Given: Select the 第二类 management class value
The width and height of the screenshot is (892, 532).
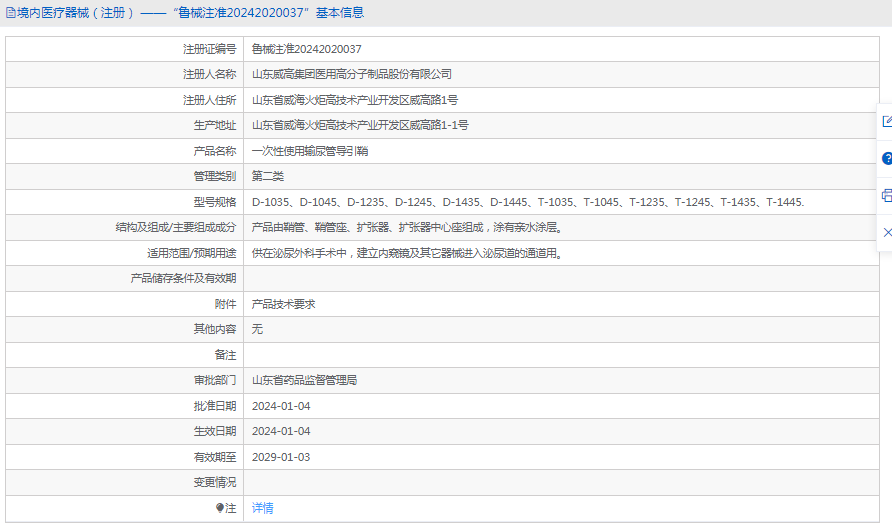Looking at the screenshot, I should 268,176.
